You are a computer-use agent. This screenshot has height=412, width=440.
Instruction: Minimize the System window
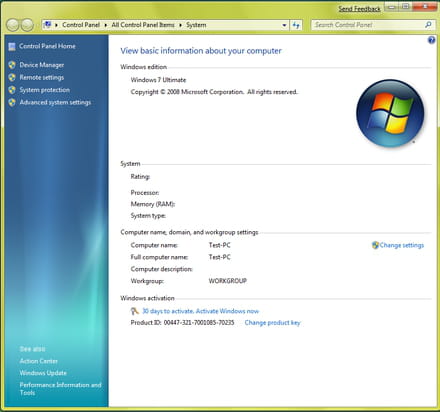[x=392, y=6]
